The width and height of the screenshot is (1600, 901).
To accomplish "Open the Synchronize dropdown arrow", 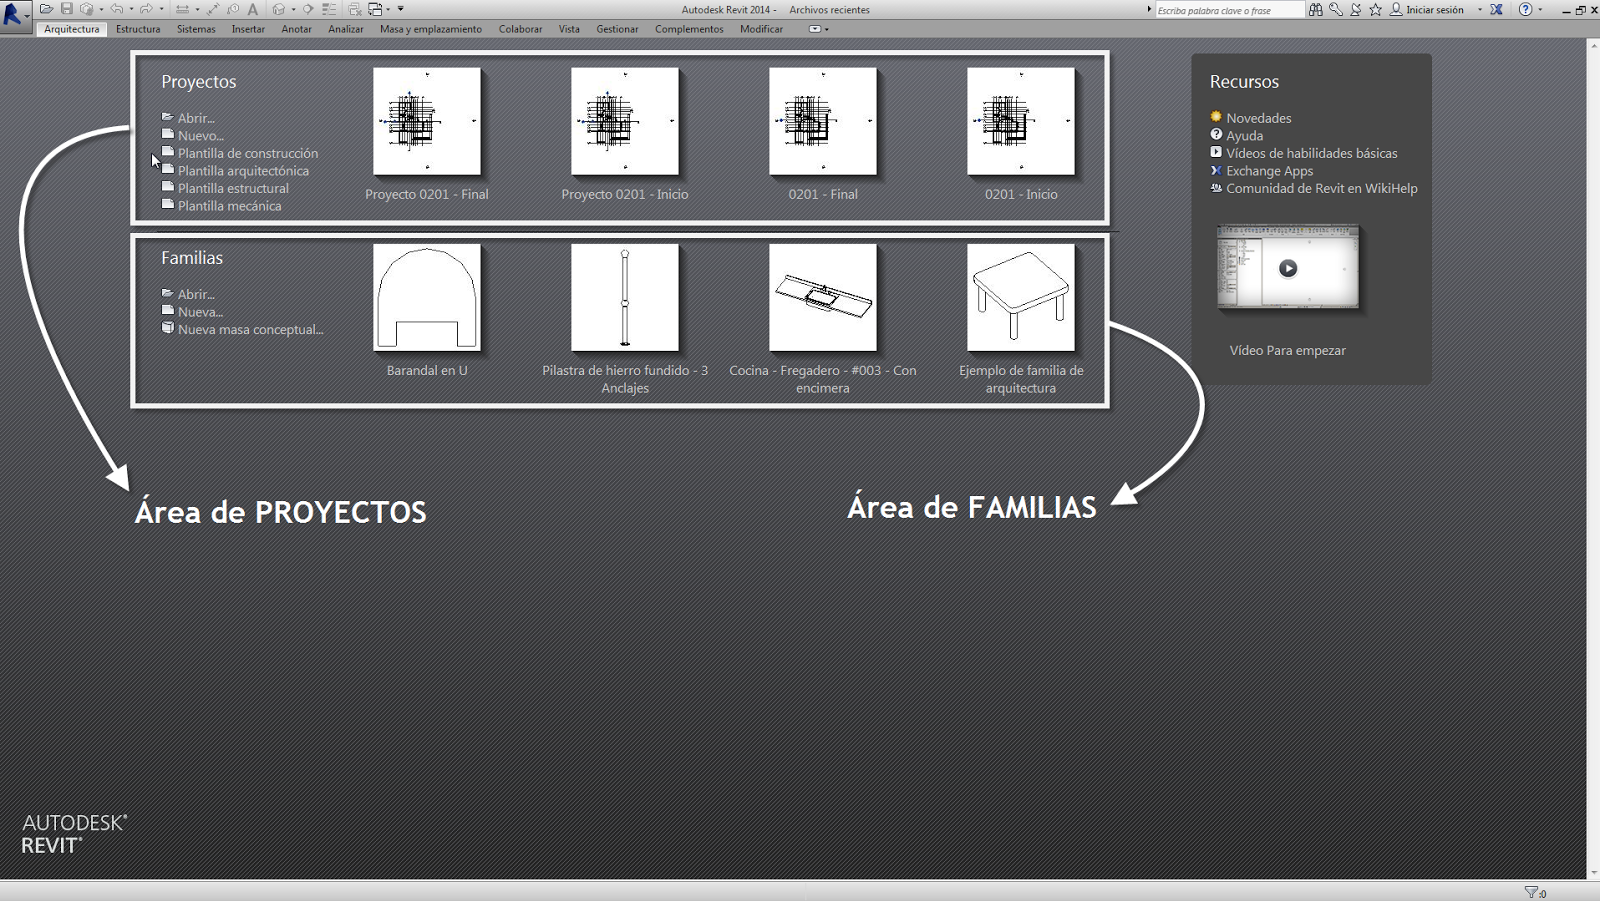I will coord(101,9).
